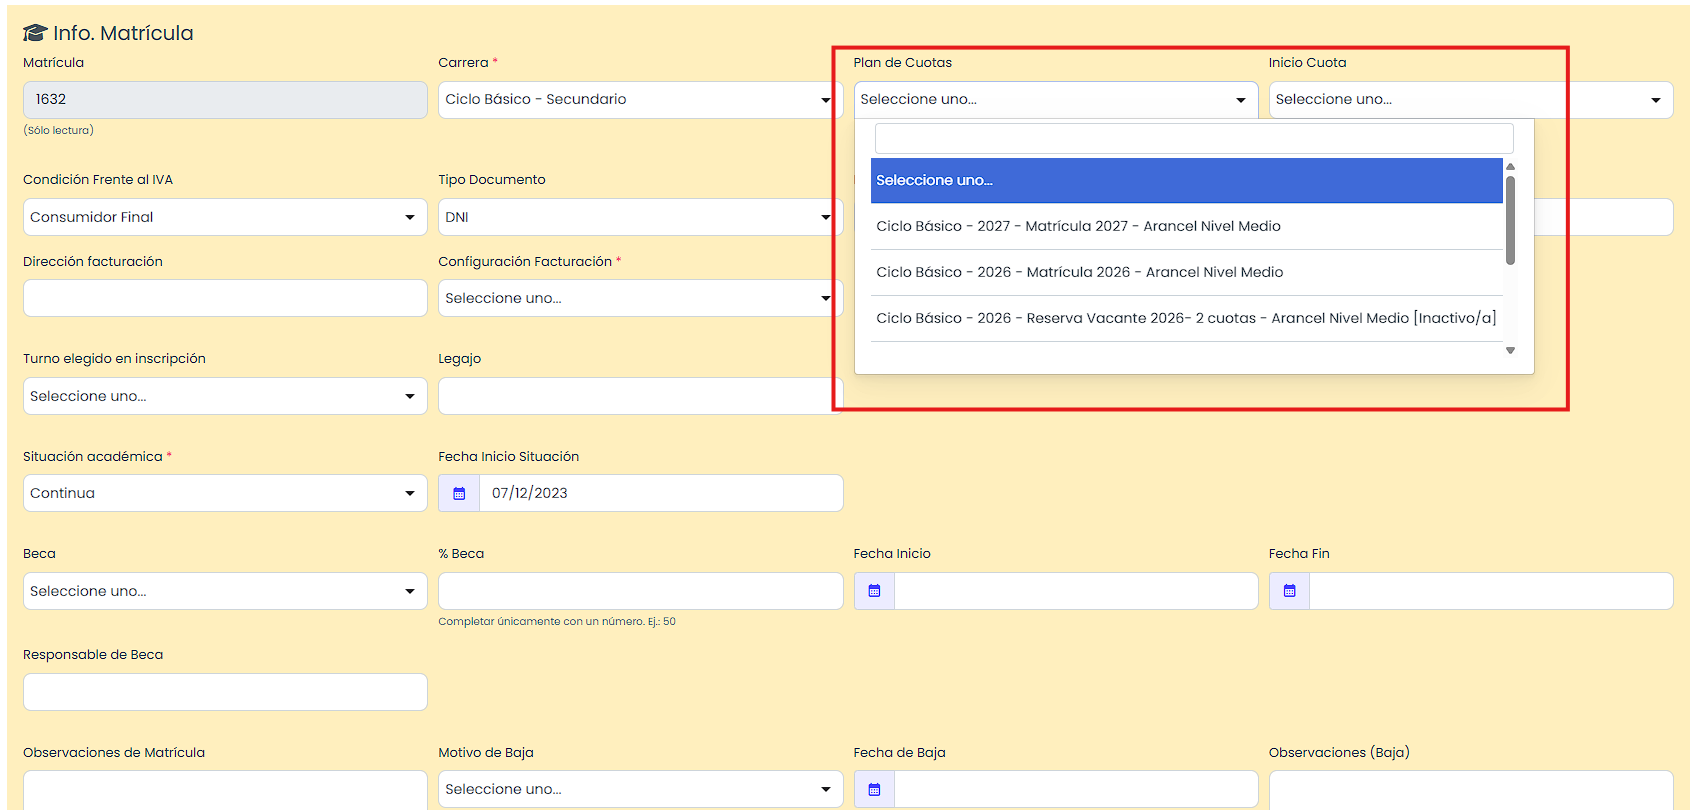Viewport: 1706px width, 810px height.
Task: Click 'Completar únicamente con un número' hint
Action: click(x=557, y=621)
